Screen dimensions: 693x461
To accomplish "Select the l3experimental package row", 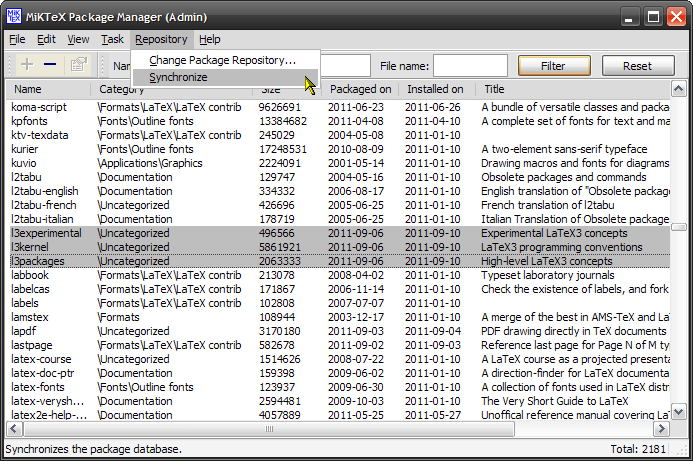I will (x=339, y=233).
